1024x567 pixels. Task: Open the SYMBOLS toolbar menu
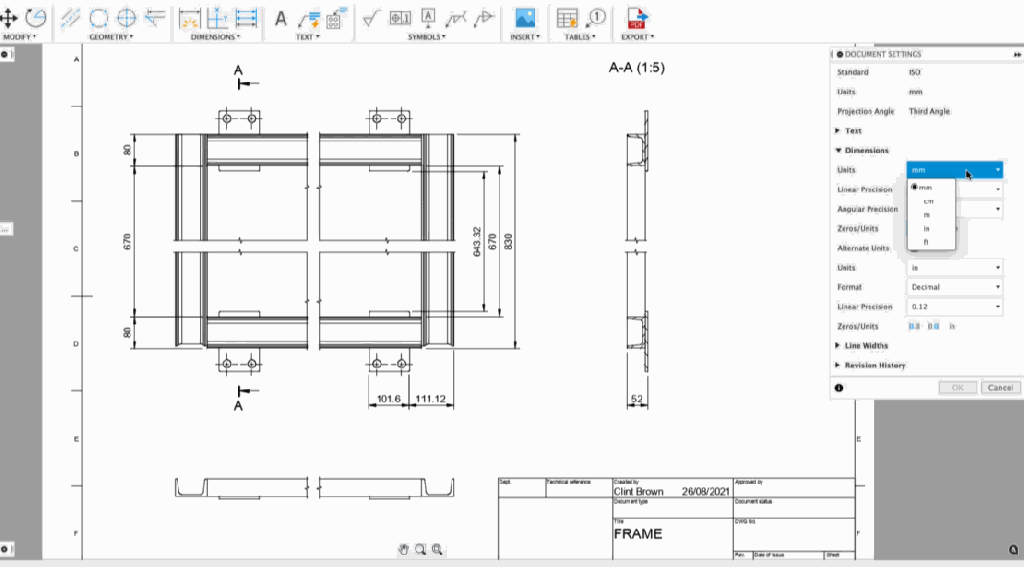click(x=429, y=37)
